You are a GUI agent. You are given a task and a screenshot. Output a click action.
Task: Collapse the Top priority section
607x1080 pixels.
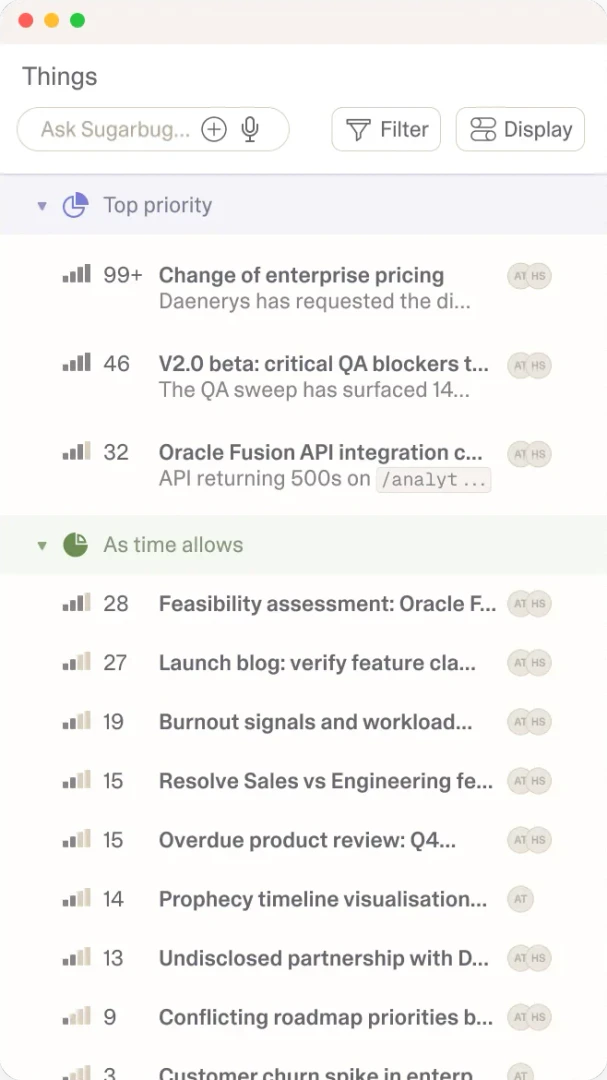pyautogui.click(x=42, y=204)
